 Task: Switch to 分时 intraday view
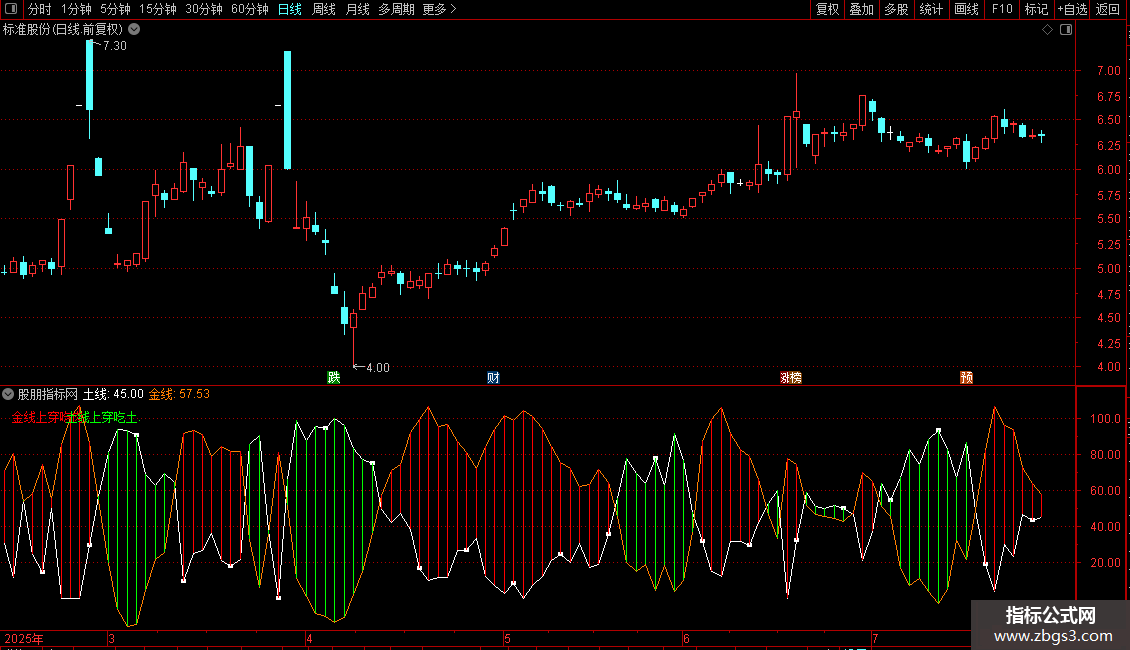(40, 9)
